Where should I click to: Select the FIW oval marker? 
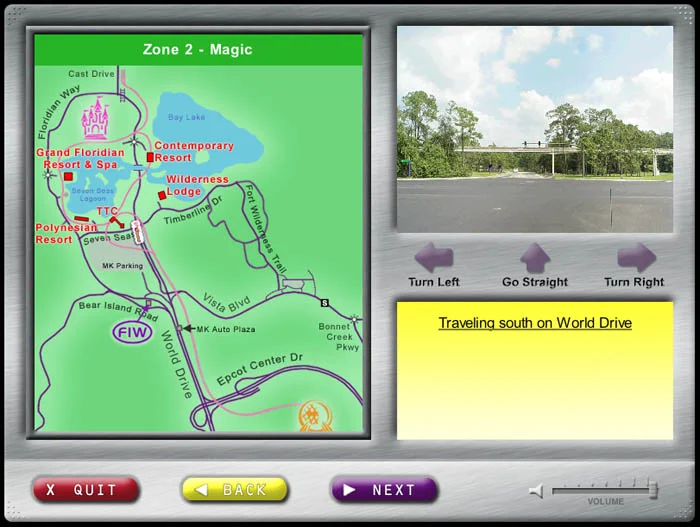[132, 332]
